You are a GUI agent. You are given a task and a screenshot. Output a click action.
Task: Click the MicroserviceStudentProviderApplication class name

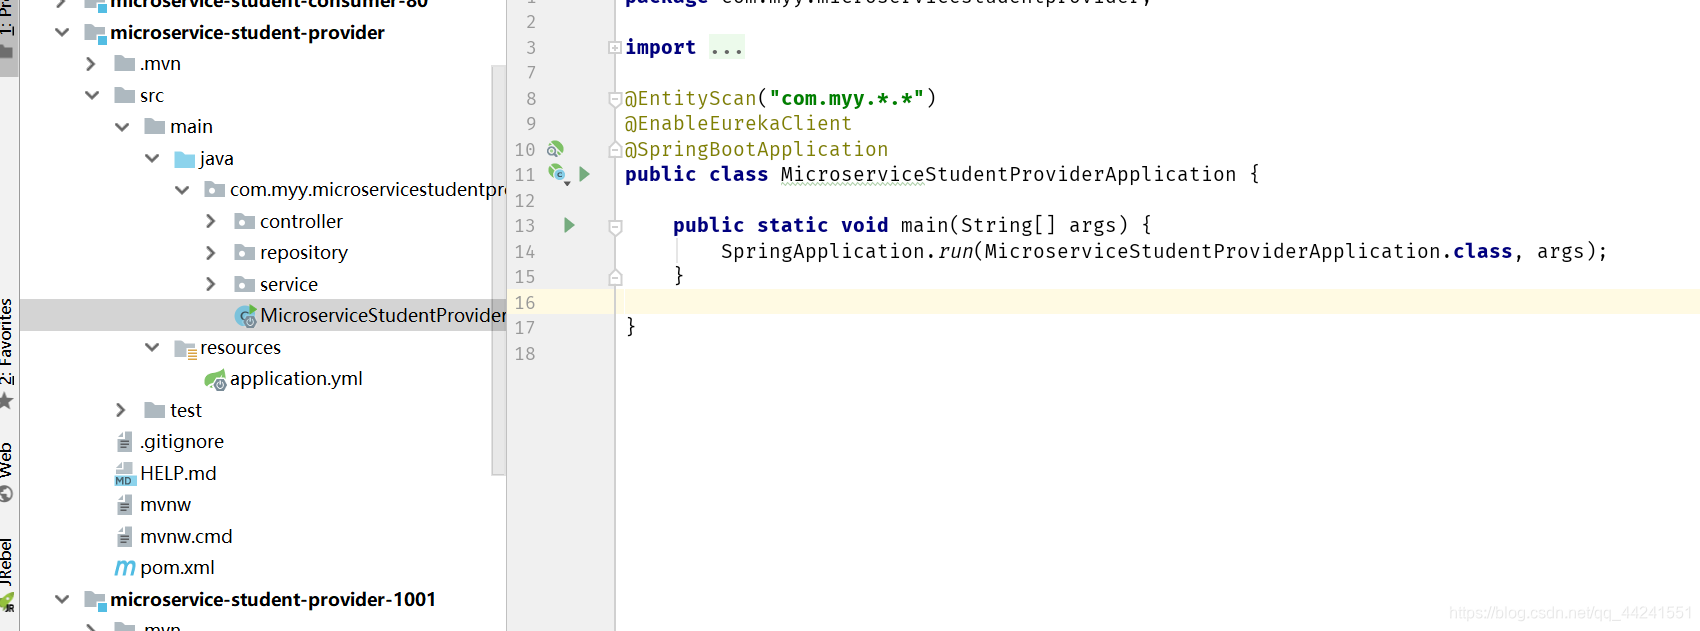click(1008, 174)
